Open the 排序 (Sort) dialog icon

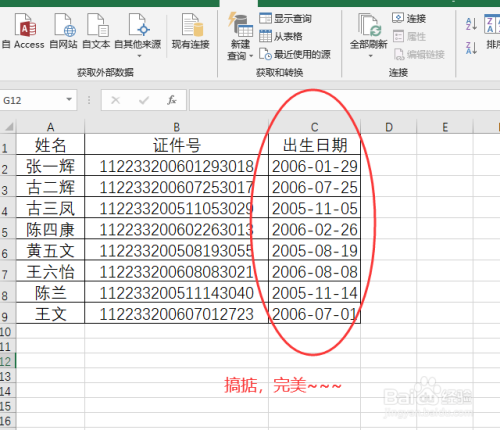click(x=492, y=32)
